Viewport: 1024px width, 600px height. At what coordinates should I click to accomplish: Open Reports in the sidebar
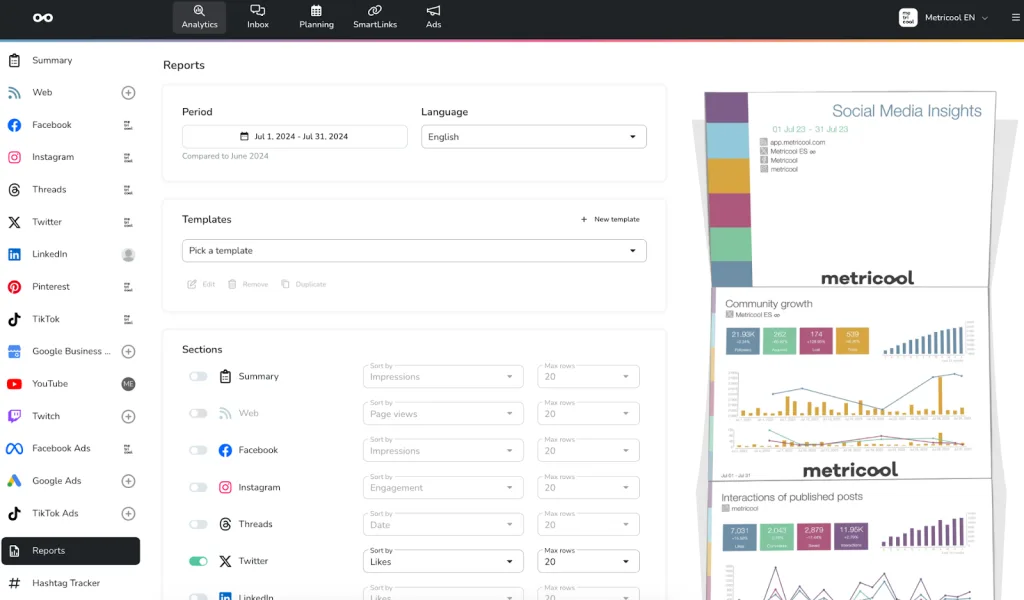[71, 551]
